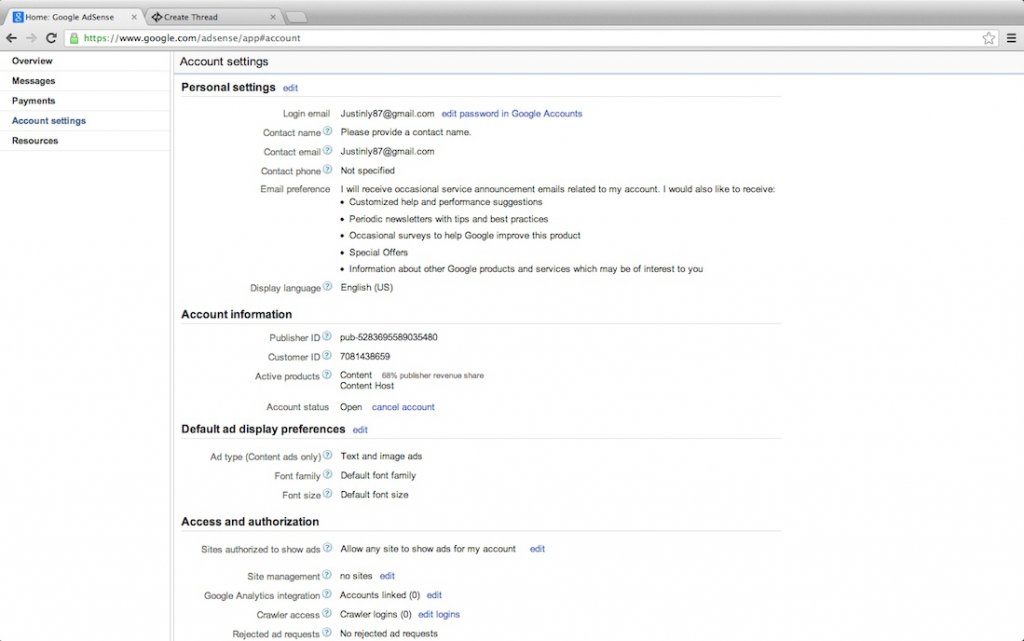
Task: Click the edit logins link
Action: pyautogui.click(x=439, y=614)
